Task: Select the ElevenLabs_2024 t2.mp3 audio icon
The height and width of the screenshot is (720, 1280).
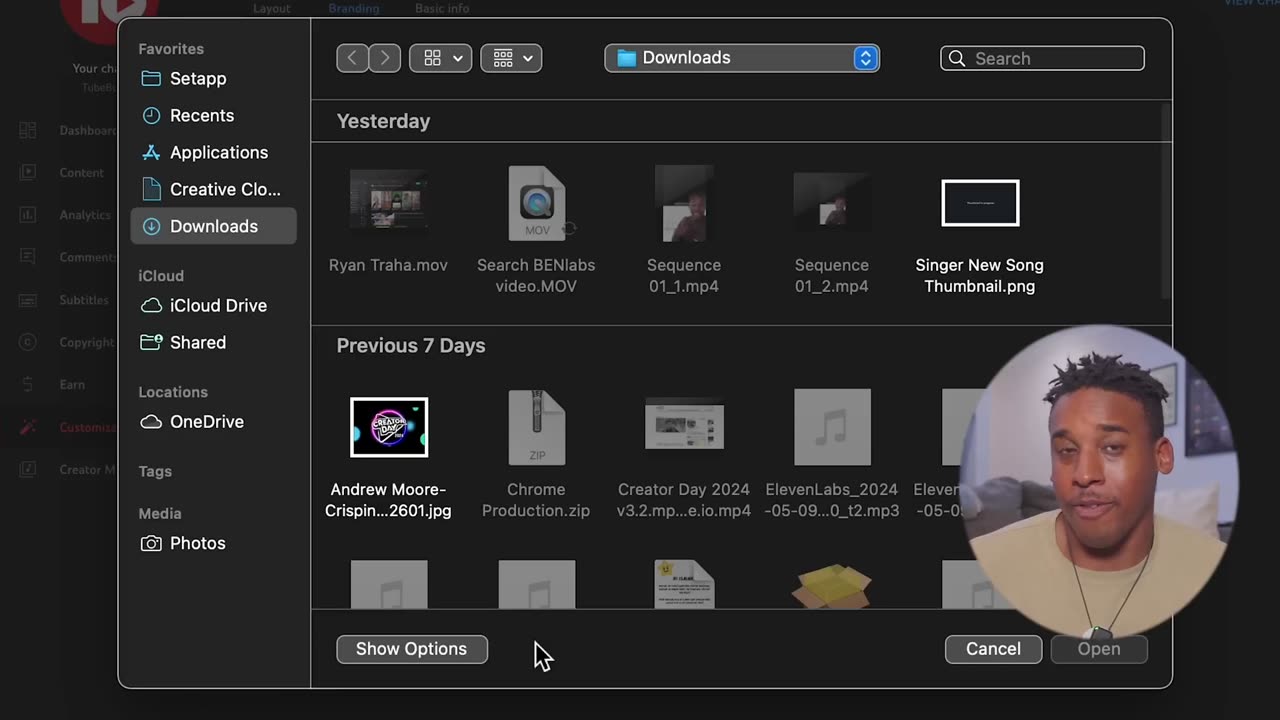Action: [832, 427]
